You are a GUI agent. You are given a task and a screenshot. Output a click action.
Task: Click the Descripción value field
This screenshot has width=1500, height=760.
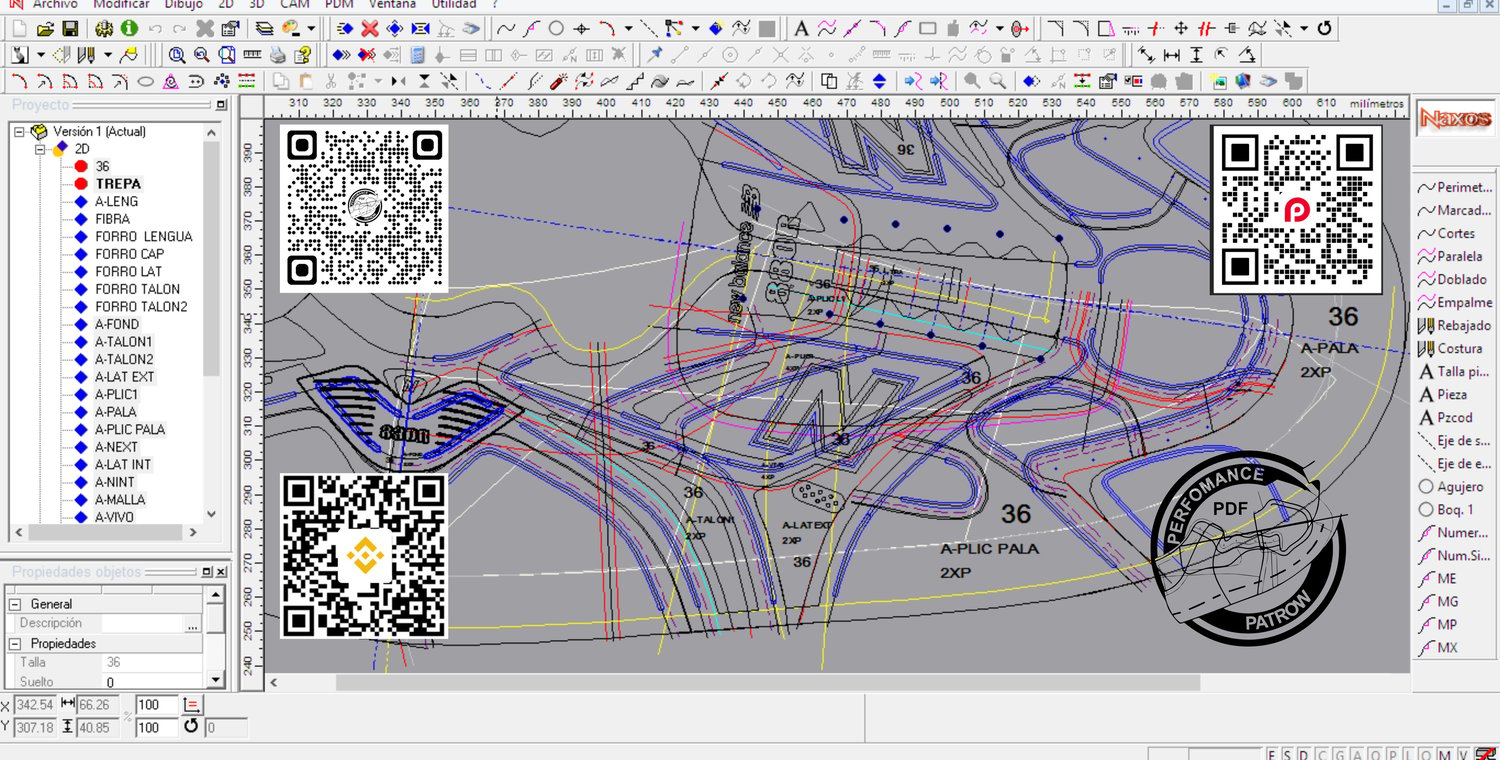[143, 624]
